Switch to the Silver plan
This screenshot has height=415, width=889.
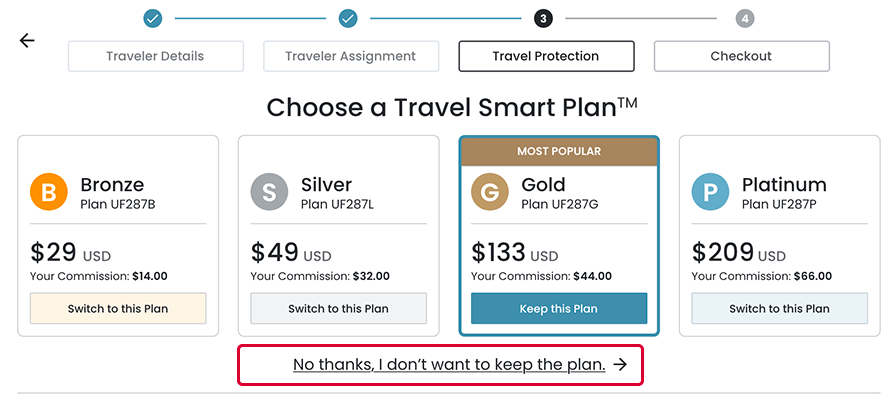coord(338,309)
